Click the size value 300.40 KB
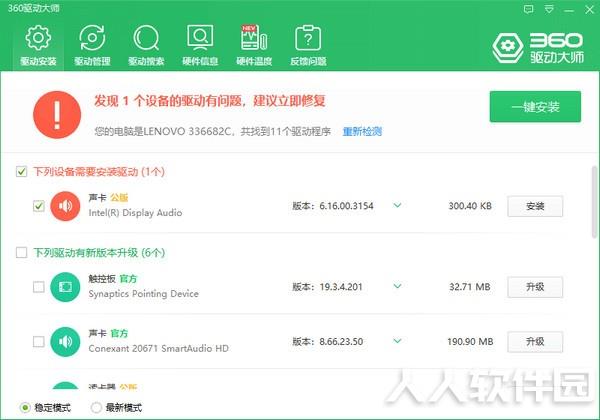 tap(470, 206)
